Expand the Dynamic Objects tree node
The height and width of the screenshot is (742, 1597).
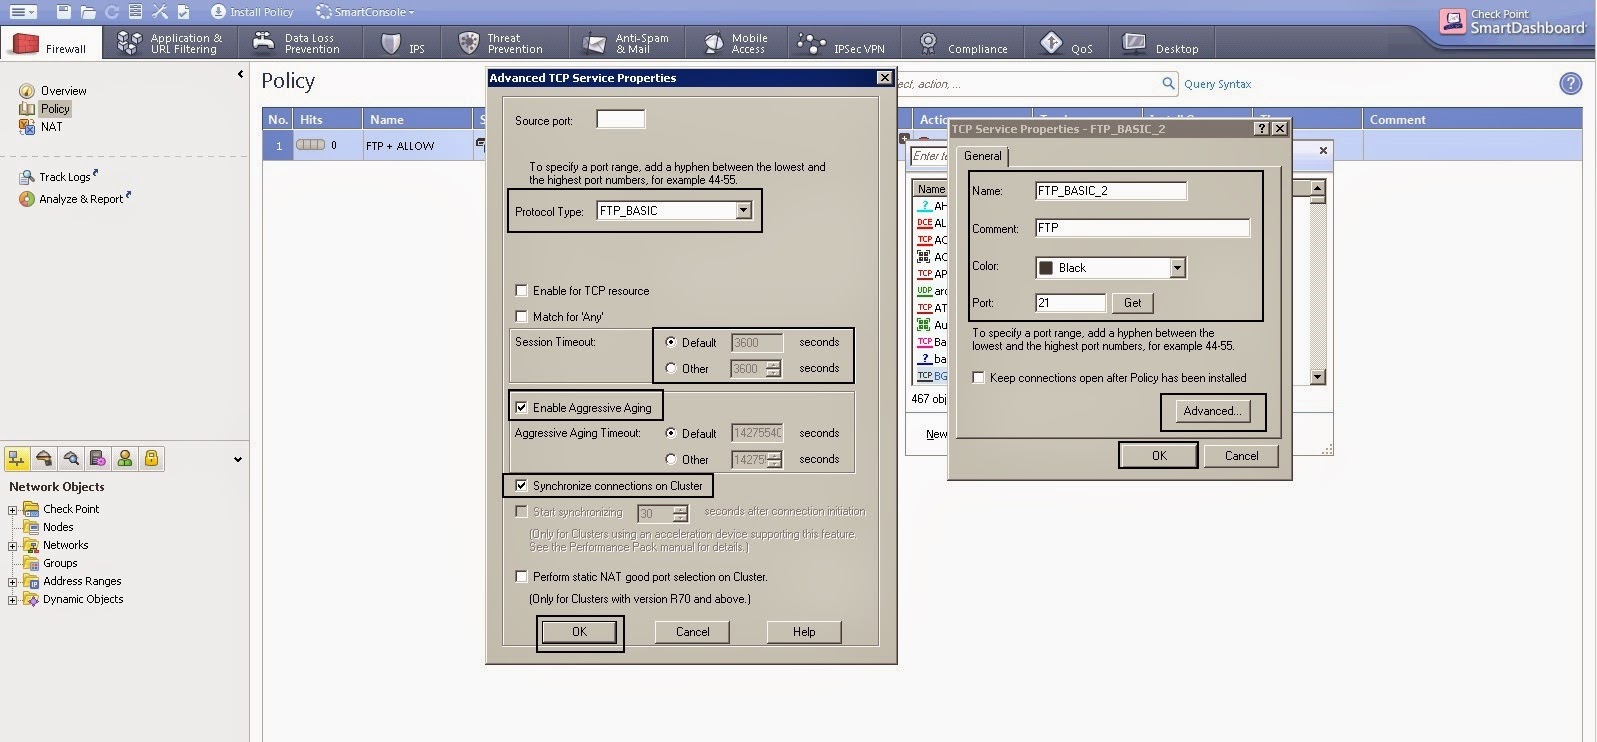pos(13,600)
